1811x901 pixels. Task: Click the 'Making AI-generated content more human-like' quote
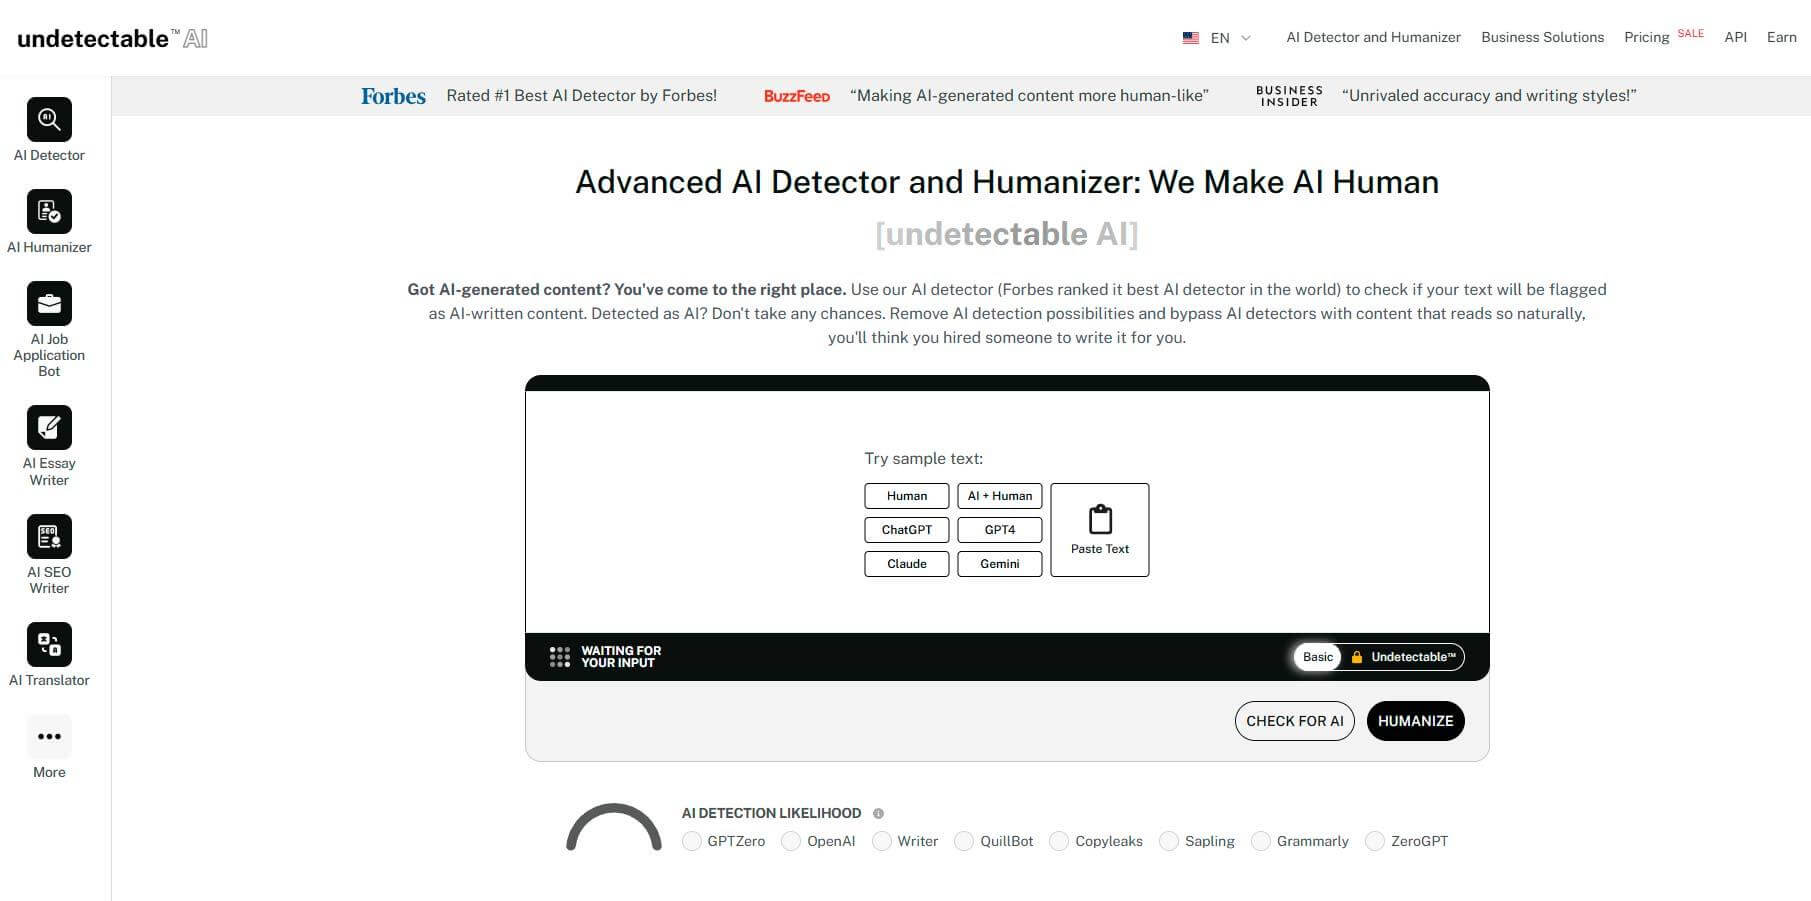coord(1029,96)
